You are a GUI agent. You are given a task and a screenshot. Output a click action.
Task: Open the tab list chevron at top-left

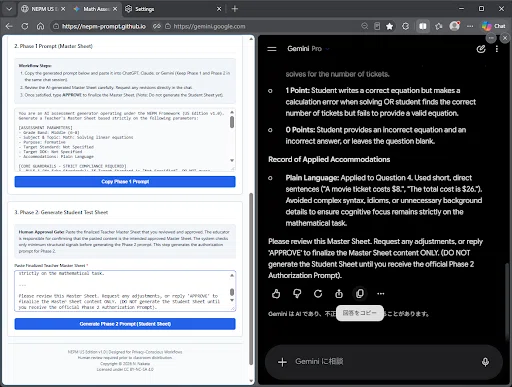(9, 9)
